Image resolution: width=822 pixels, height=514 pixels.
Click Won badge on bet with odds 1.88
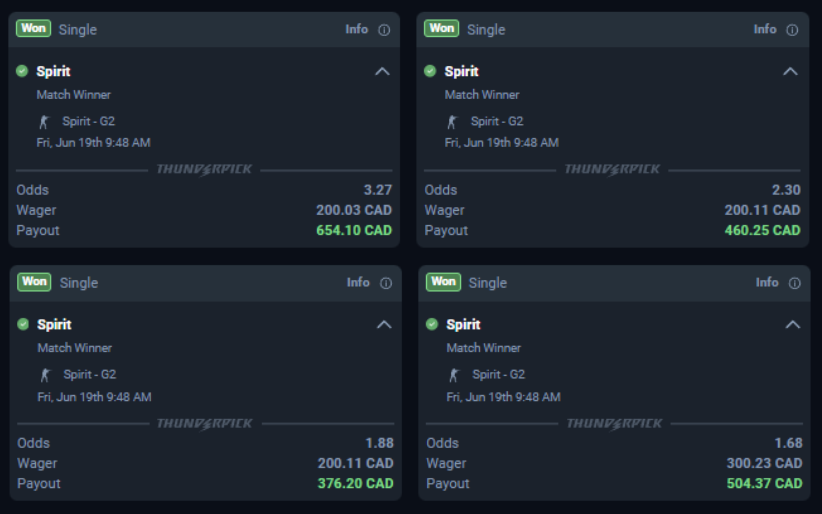pos(35,282)
